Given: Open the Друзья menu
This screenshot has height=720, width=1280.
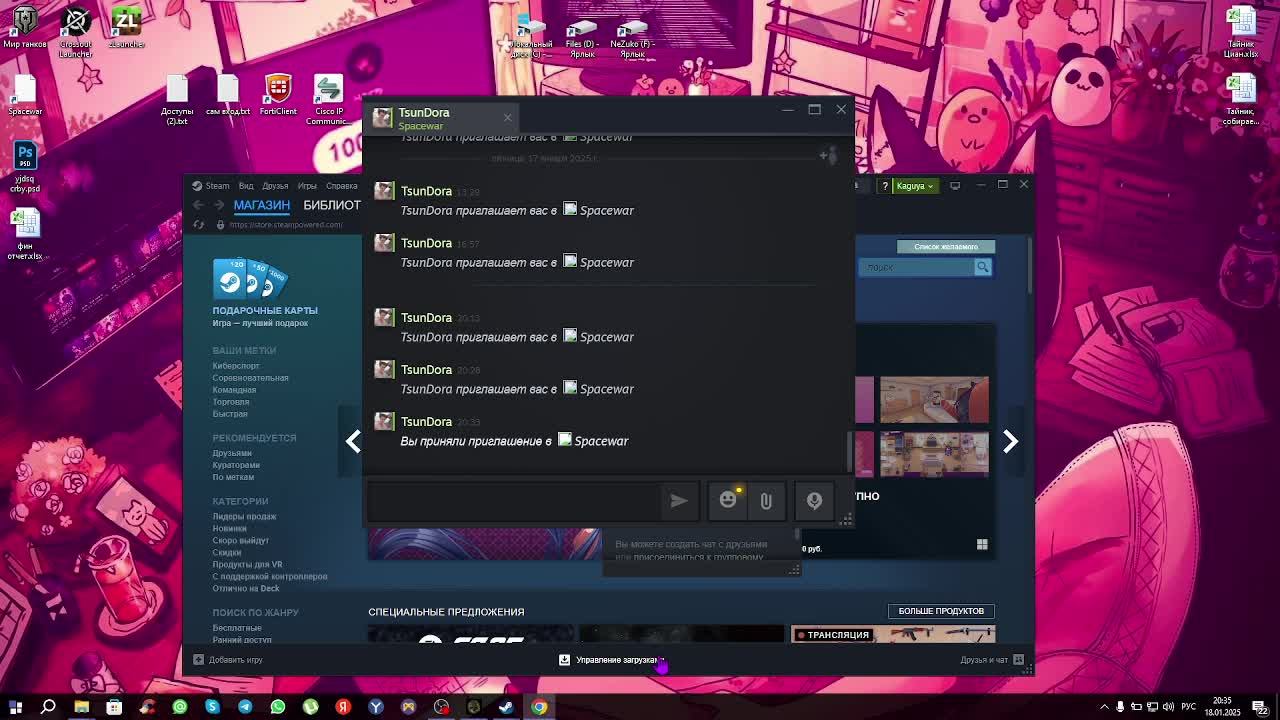Looking at the screenshot, I should [275, 185].
